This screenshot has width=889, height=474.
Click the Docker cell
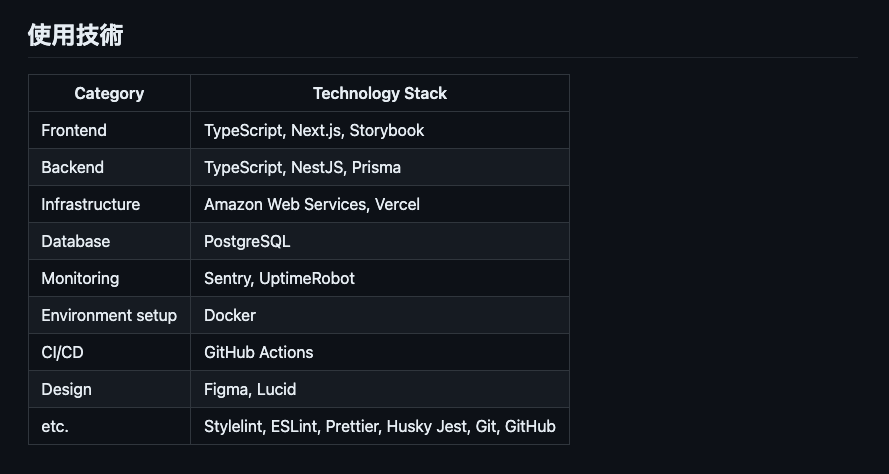[380, 315]
